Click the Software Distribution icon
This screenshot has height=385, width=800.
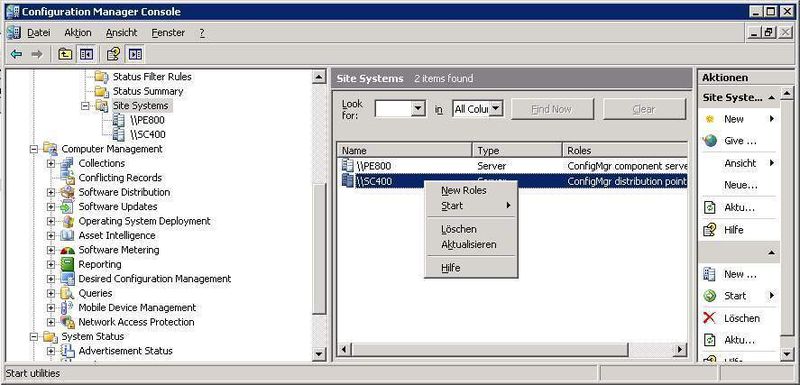(67, 192)
